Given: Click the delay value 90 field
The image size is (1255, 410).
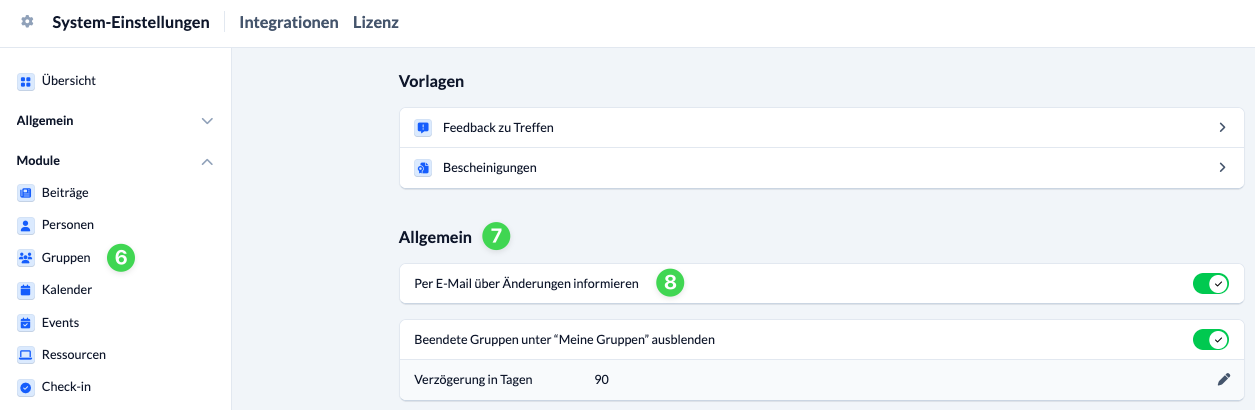Looking at the screenshot, I should coord(601,379).
